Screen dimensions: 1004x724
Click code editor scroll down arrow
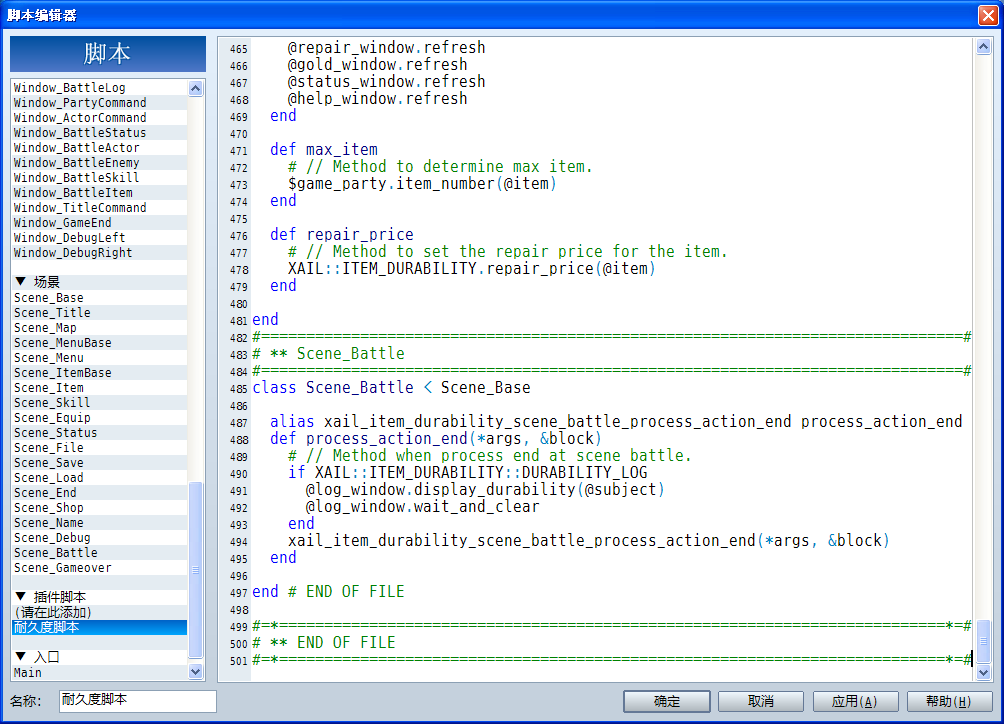pyautogui.click(x=984, y=672)
